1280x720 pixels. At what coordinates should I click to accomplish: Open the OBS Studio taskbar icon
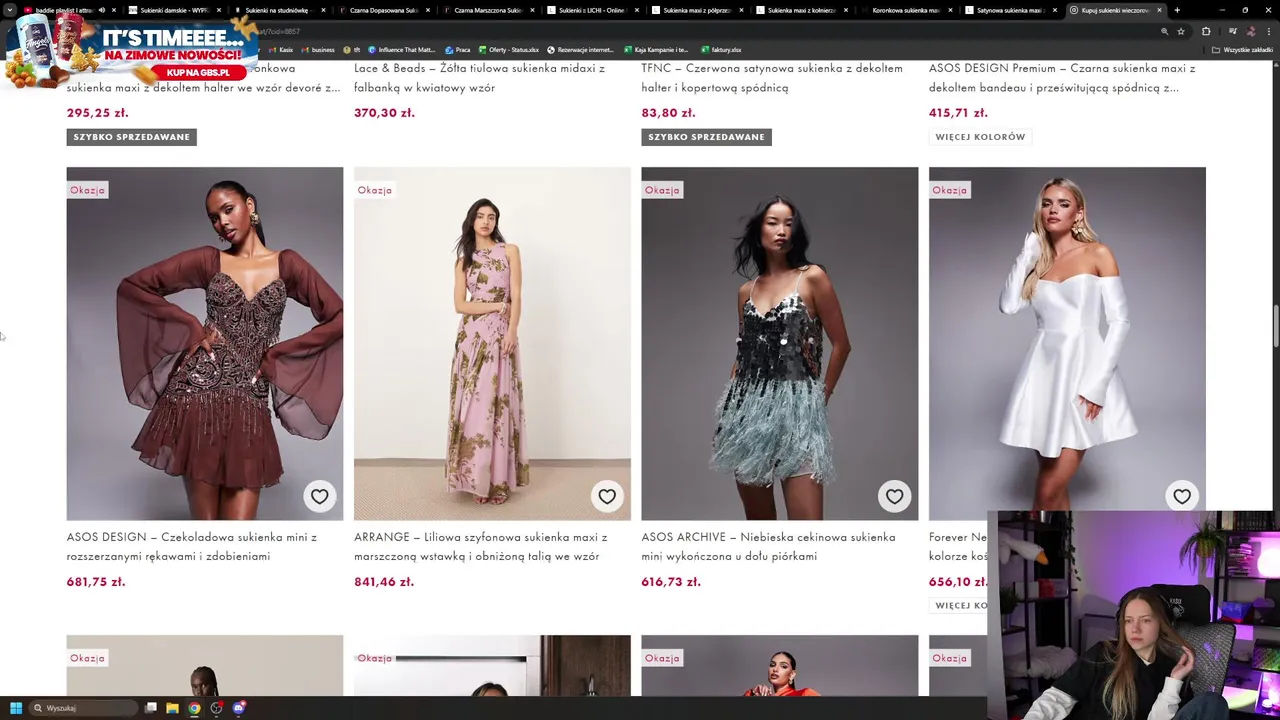(216, 708)
